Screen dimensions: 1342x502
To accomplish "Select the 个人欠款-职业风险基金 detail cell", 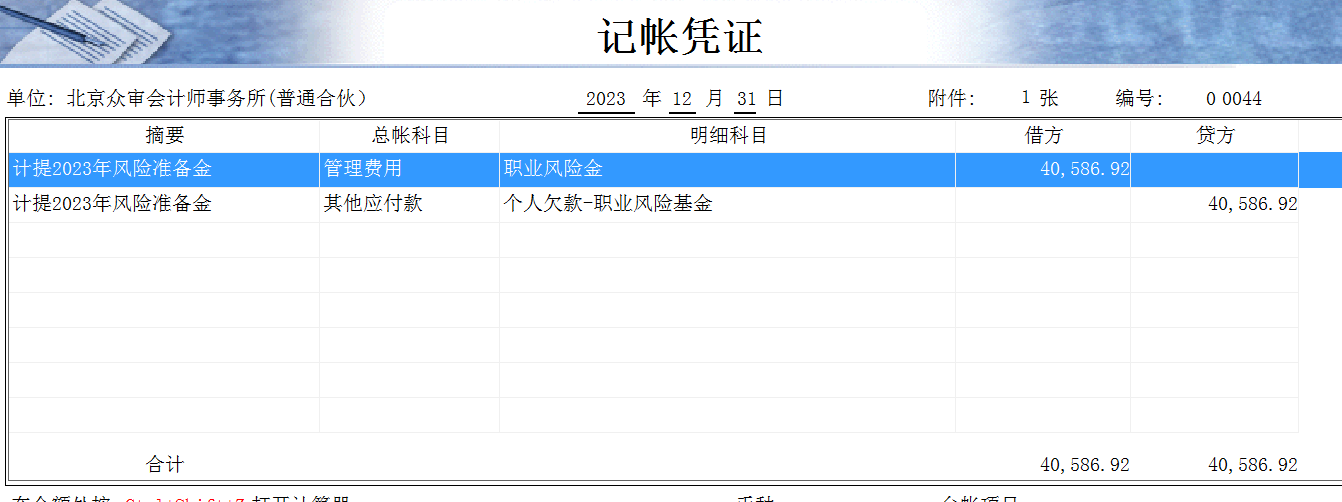I will (x=728, y=204).
